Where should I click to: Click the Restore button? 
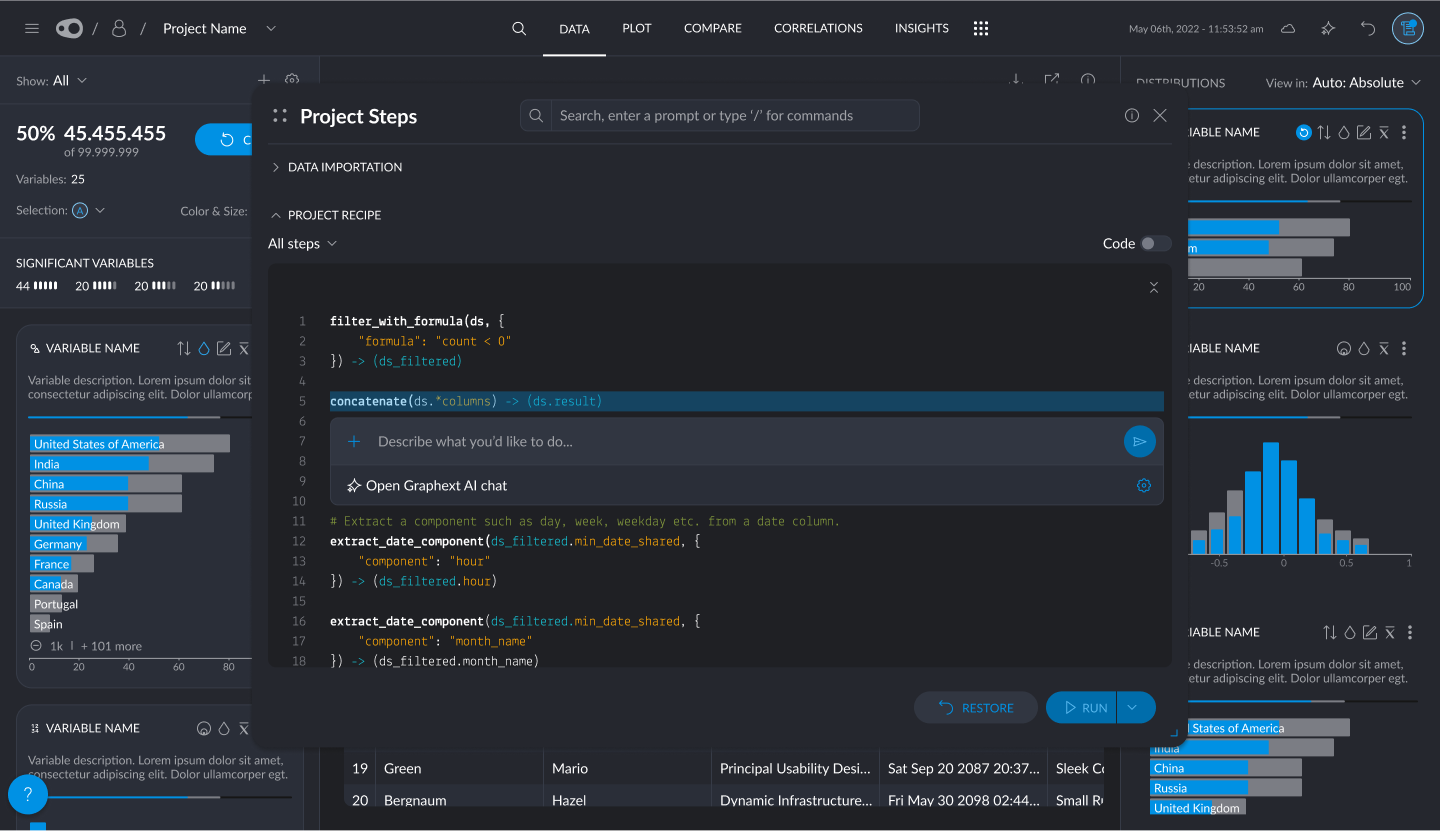click(976, 707)
